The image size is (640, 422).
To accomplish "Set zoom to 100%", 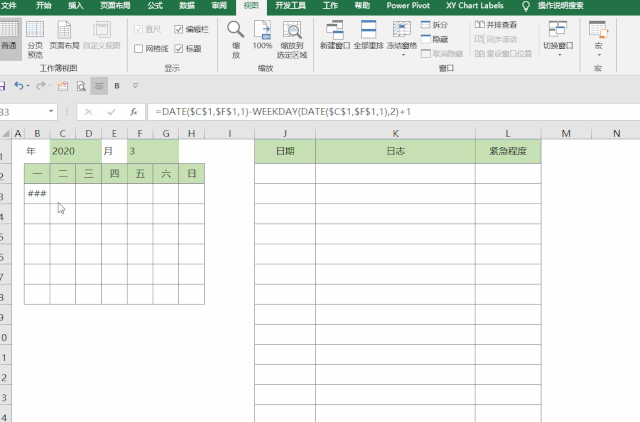I will click(262, 36).
